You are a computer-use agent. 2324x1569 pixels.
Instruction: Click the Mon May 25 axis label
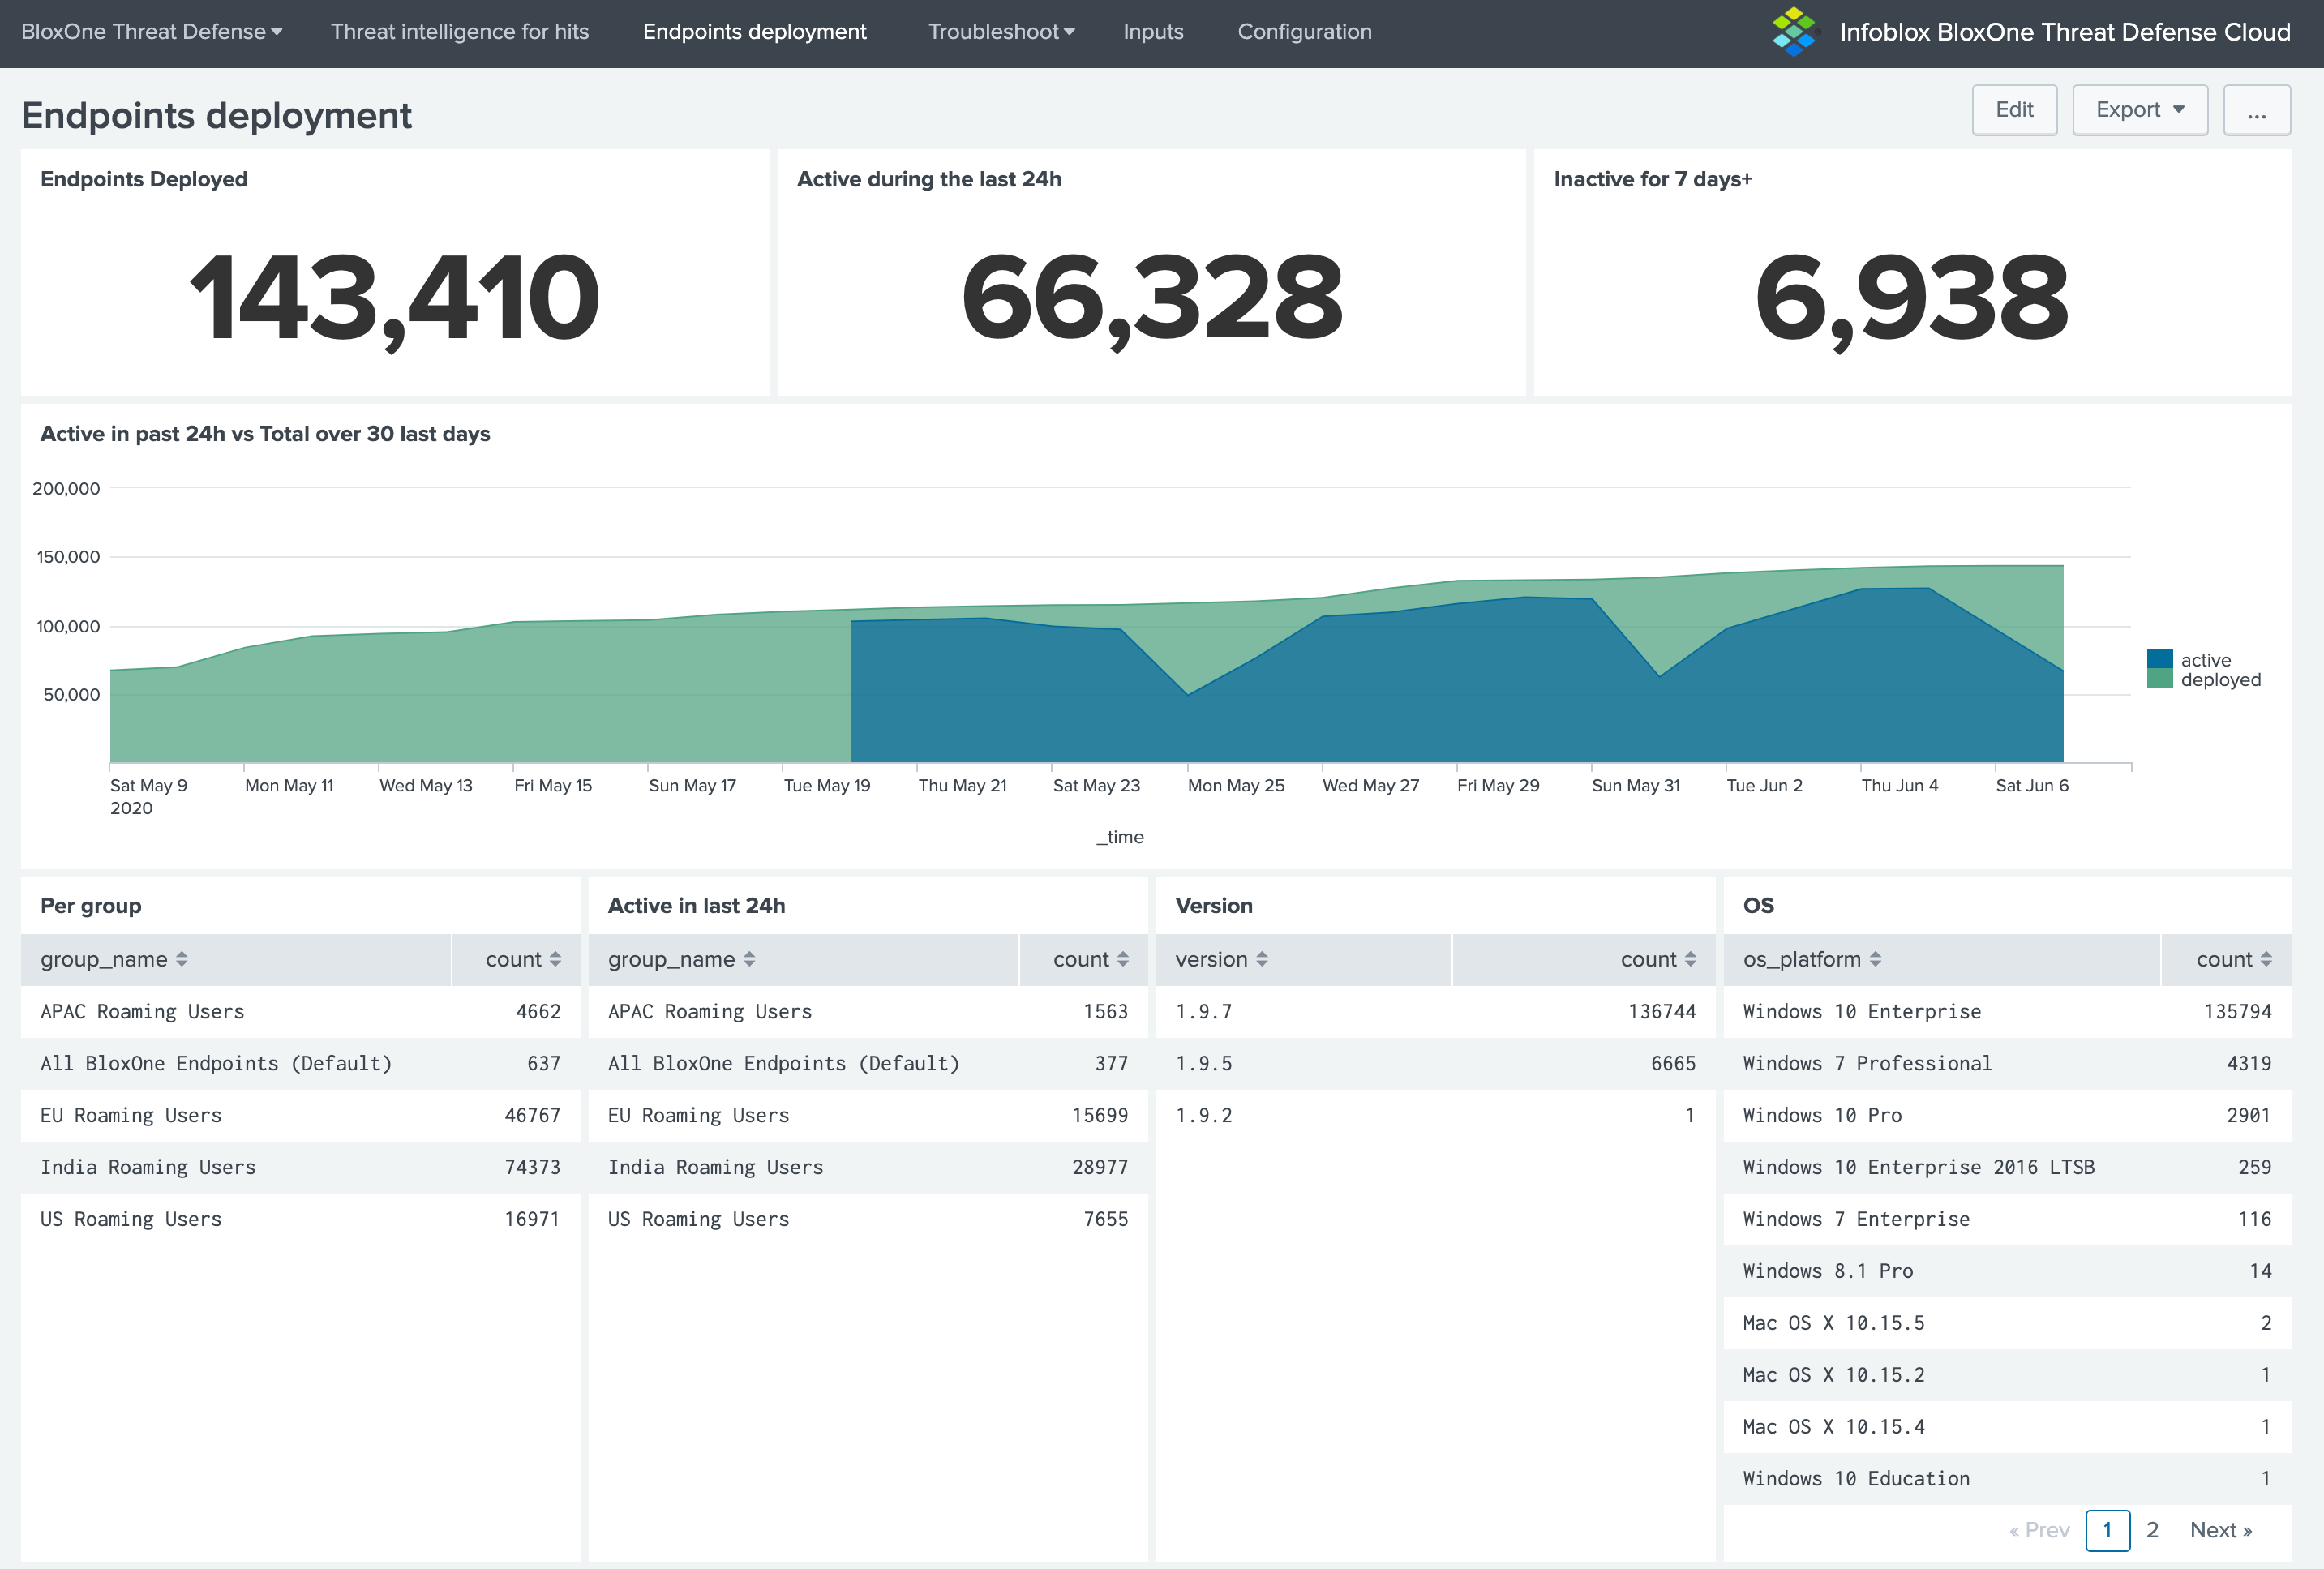(1236, 785)
